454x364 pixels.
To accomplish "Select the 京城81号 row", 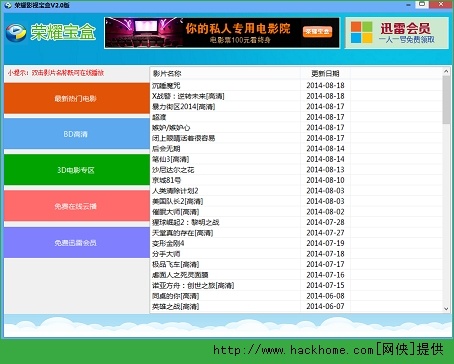I will pos(297,180).
